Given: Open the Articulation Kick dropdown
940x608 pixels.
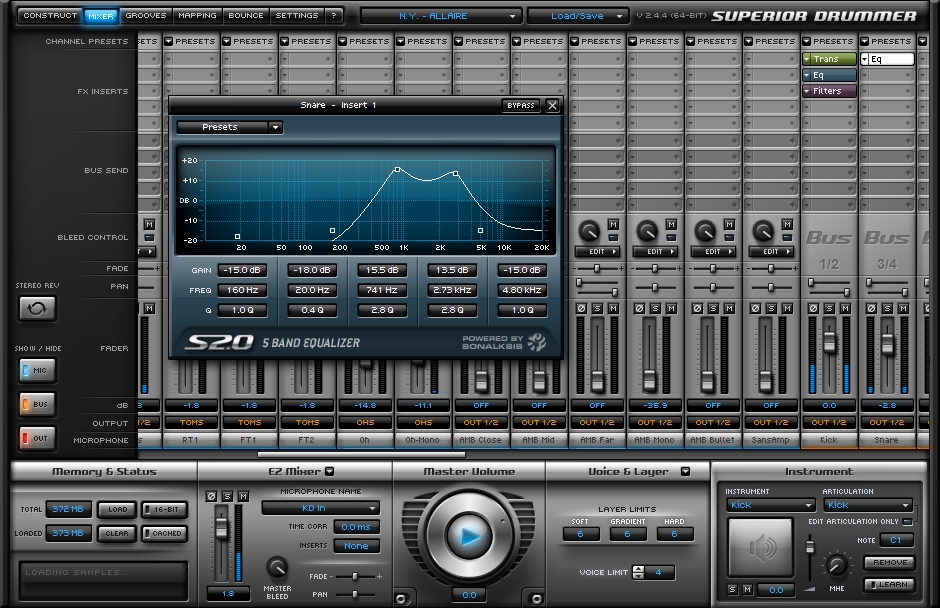Looking at the screenshot, I should [x=867, y=505].
